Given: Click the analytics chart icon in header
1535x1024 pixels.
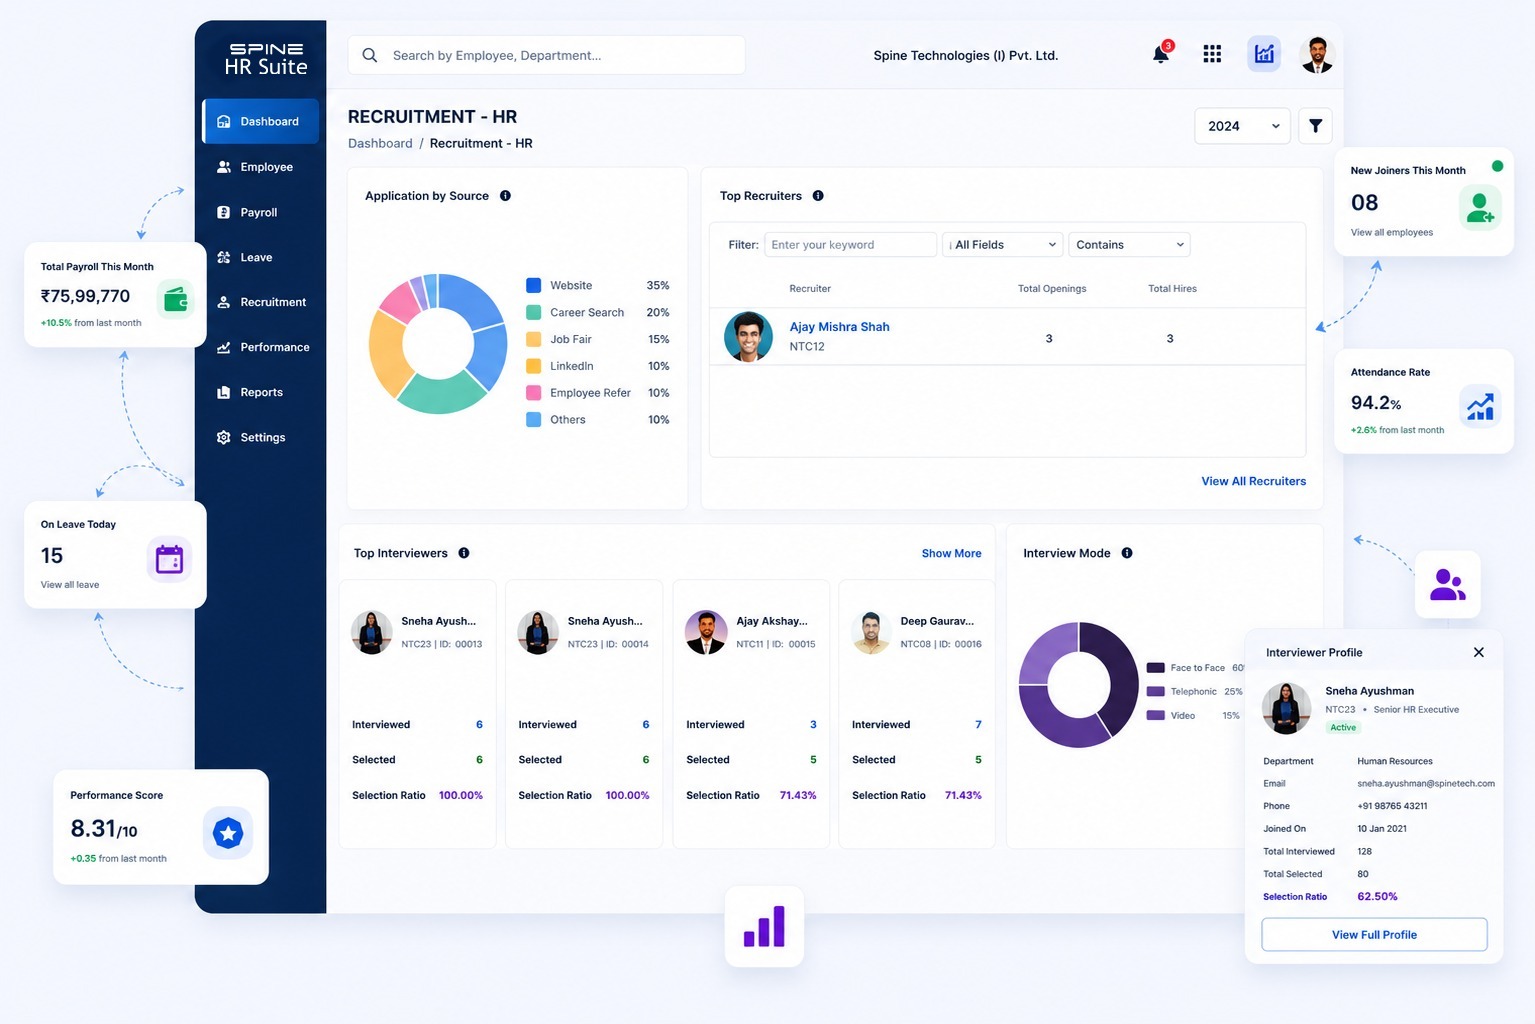Looking at the screenshot, I should (x=1264, y=54).
